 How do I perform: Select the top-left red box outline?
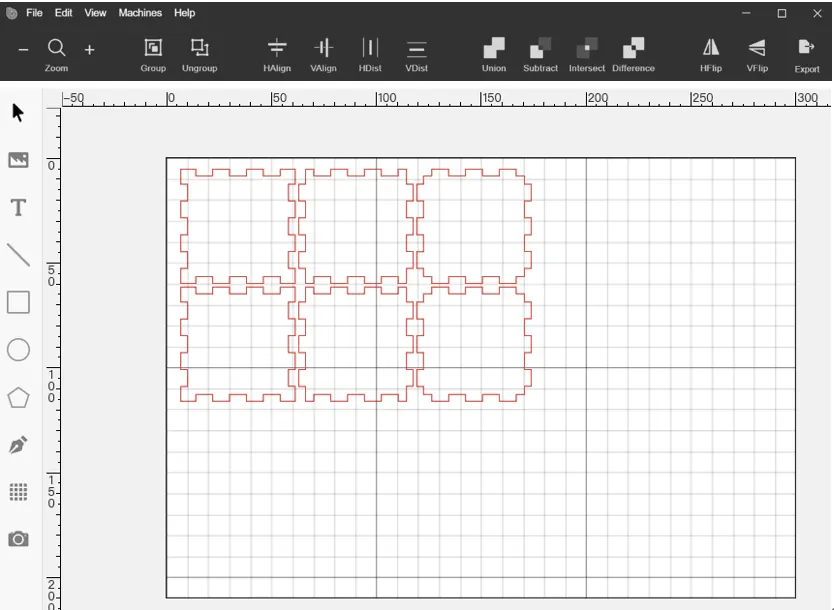[237, 227]
